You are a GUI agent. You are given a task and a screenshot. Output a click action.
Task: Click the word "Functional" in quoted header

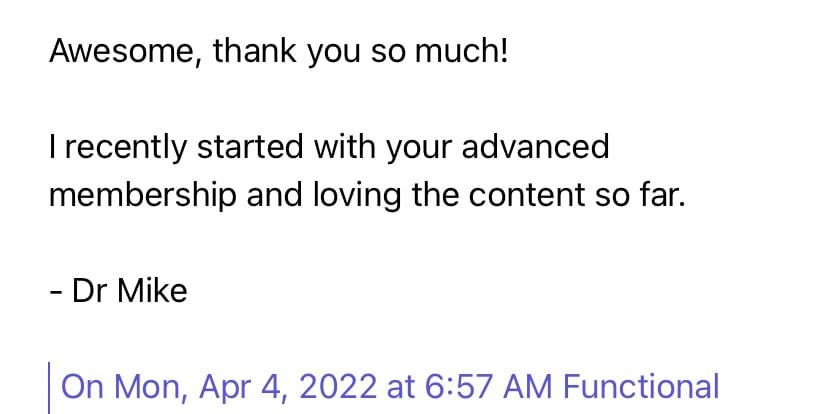(x=641, y=386)
